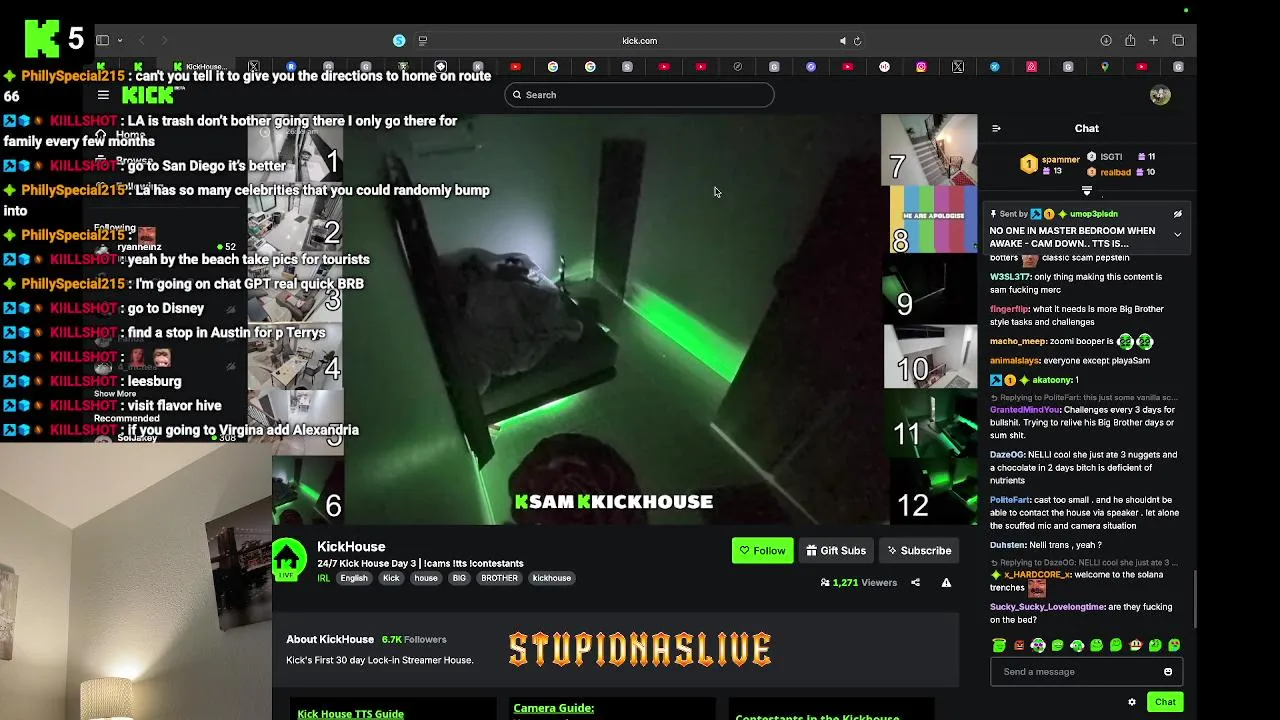Switch to camera 10 thumbnail
1280x720 pixels.
[x=929, y=357]
